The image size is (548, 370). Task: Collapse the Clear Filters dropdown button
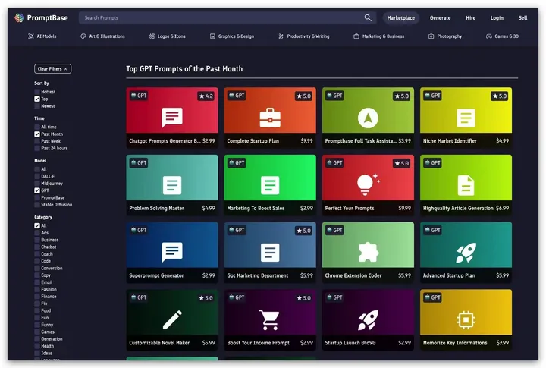pos(53,69)
